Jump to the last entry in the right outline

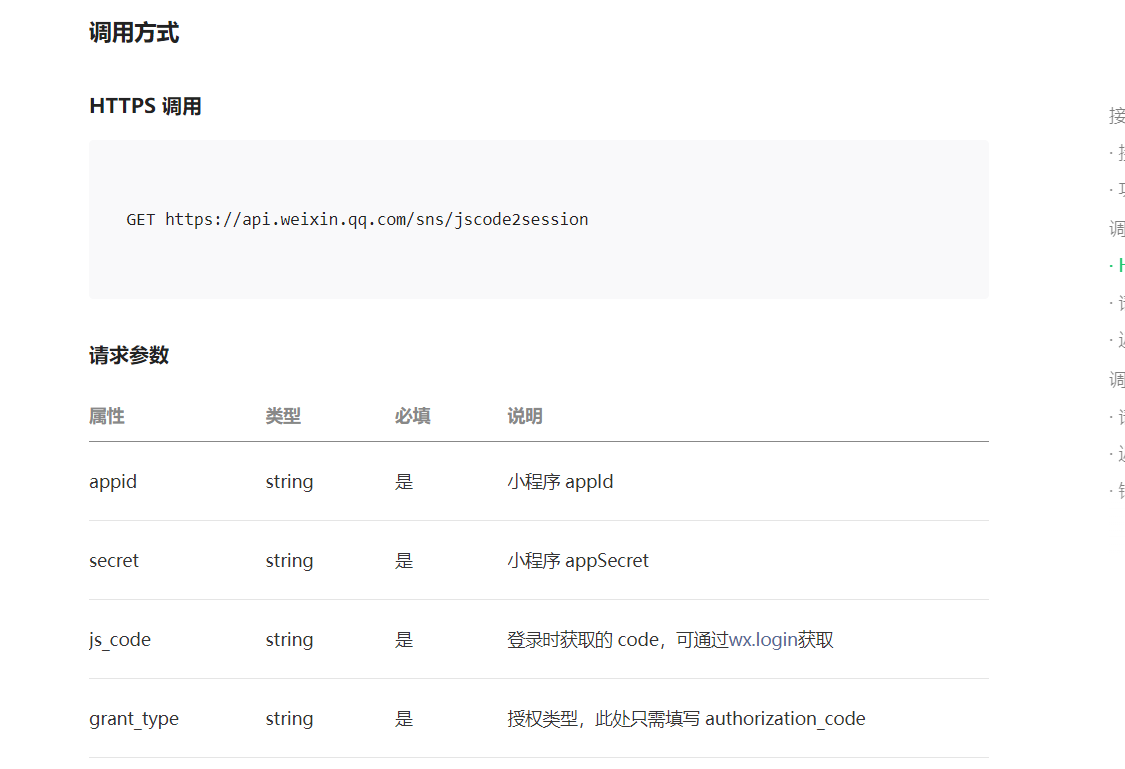[1119, 491]
